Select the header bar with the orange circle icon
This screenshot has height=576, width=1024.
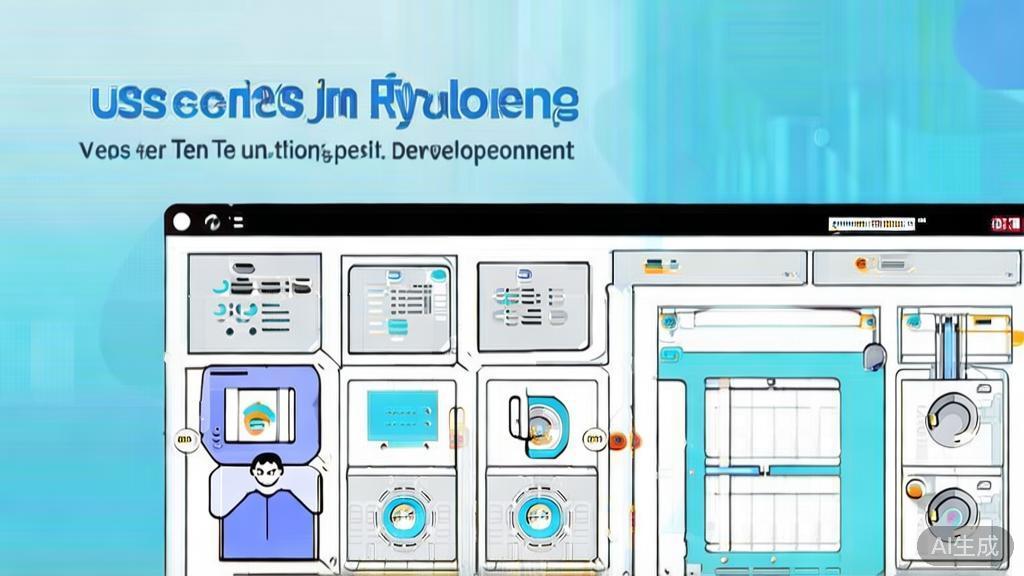pos(916,268)
